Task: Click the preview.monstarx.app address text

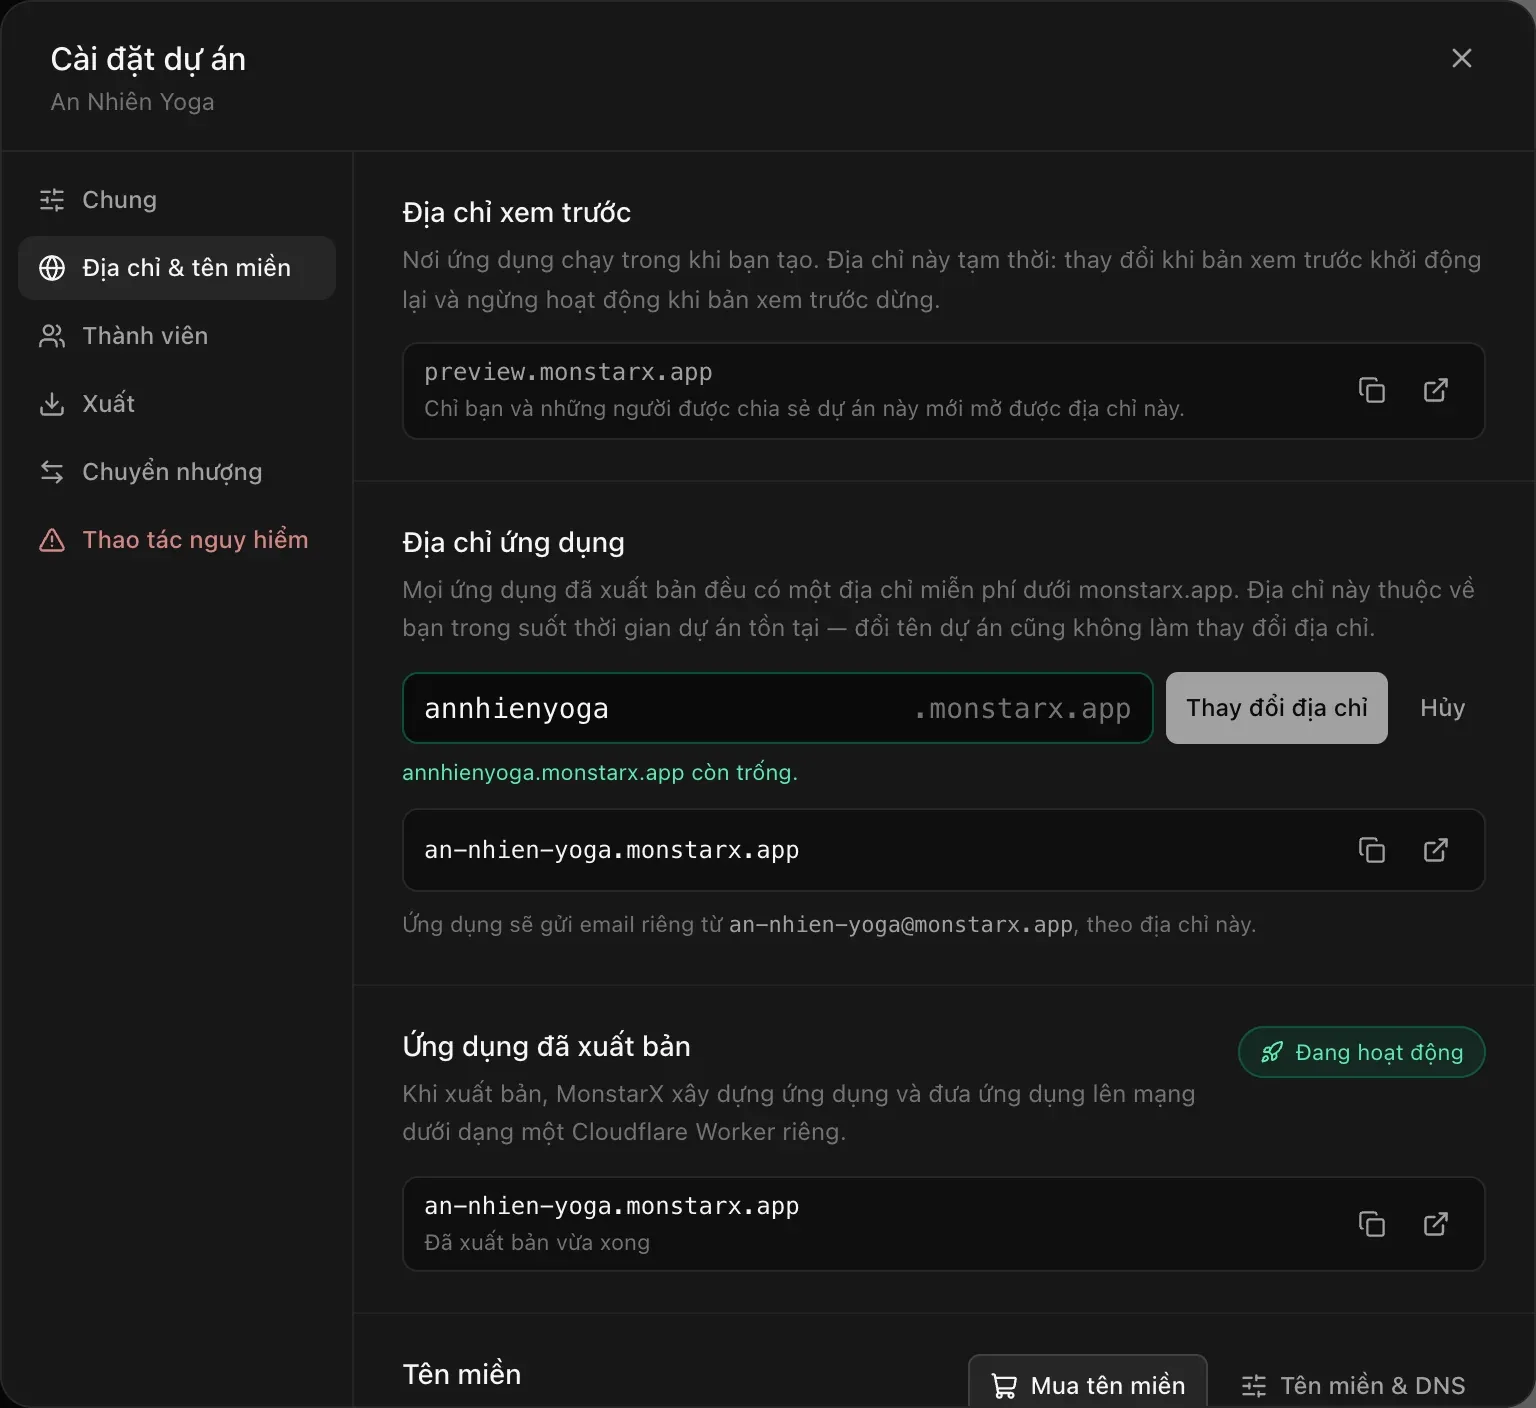Action: pos(568,372)
